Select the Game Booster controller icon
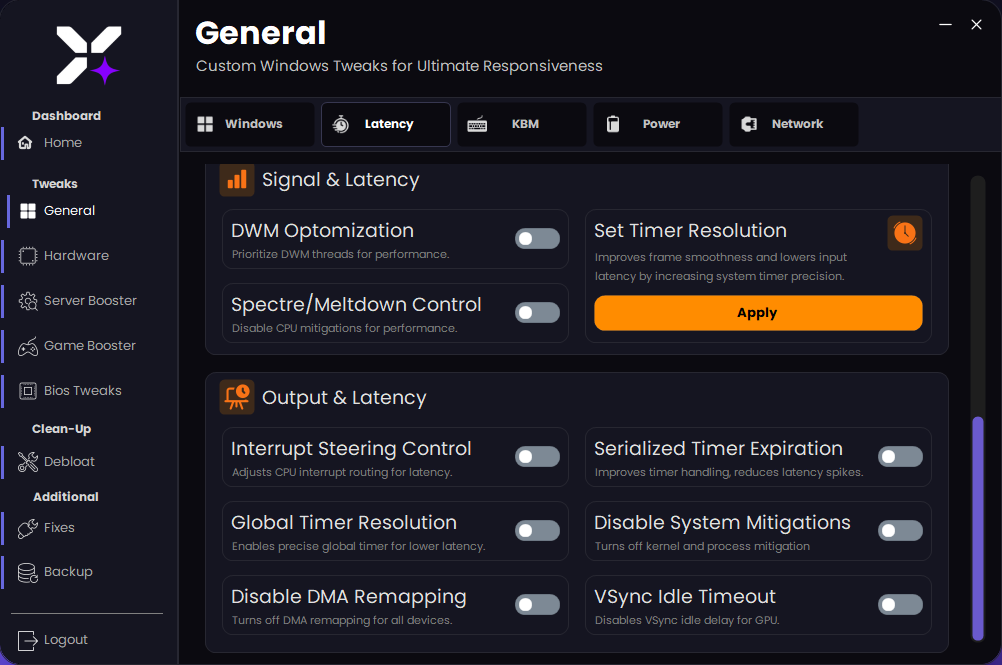The image size is (1002, 665). (x=28, y=346)
